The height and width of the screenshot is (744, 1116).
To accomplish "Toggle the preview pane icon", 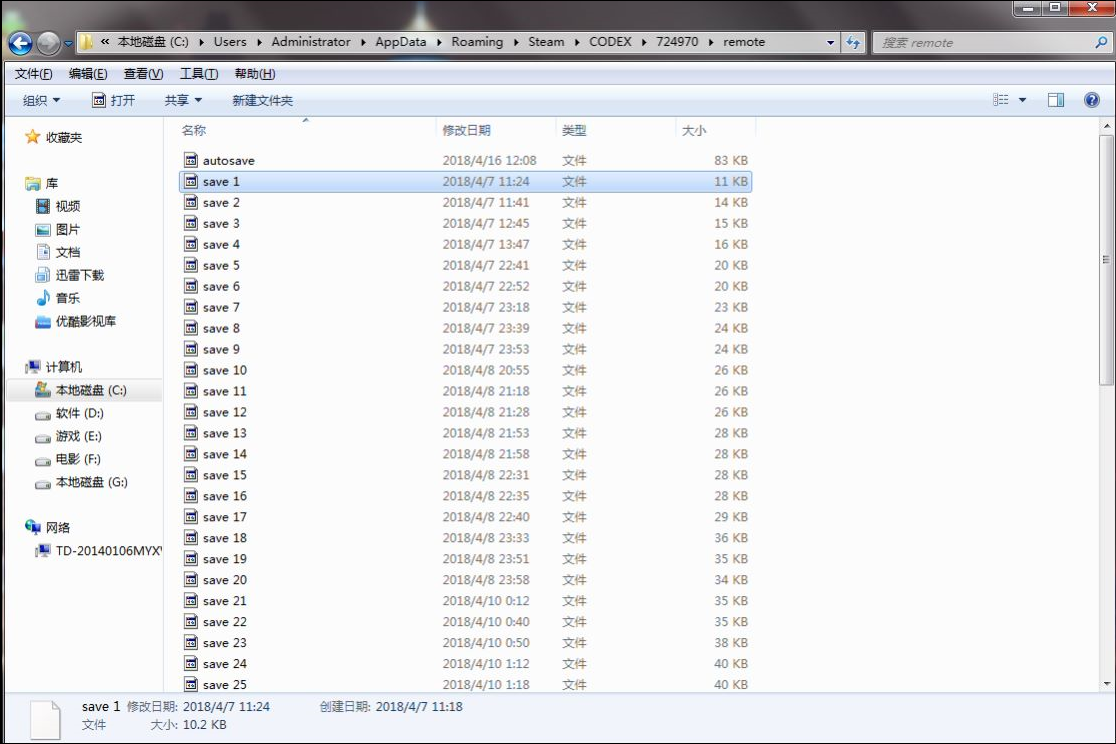I will coord(1056,100).
